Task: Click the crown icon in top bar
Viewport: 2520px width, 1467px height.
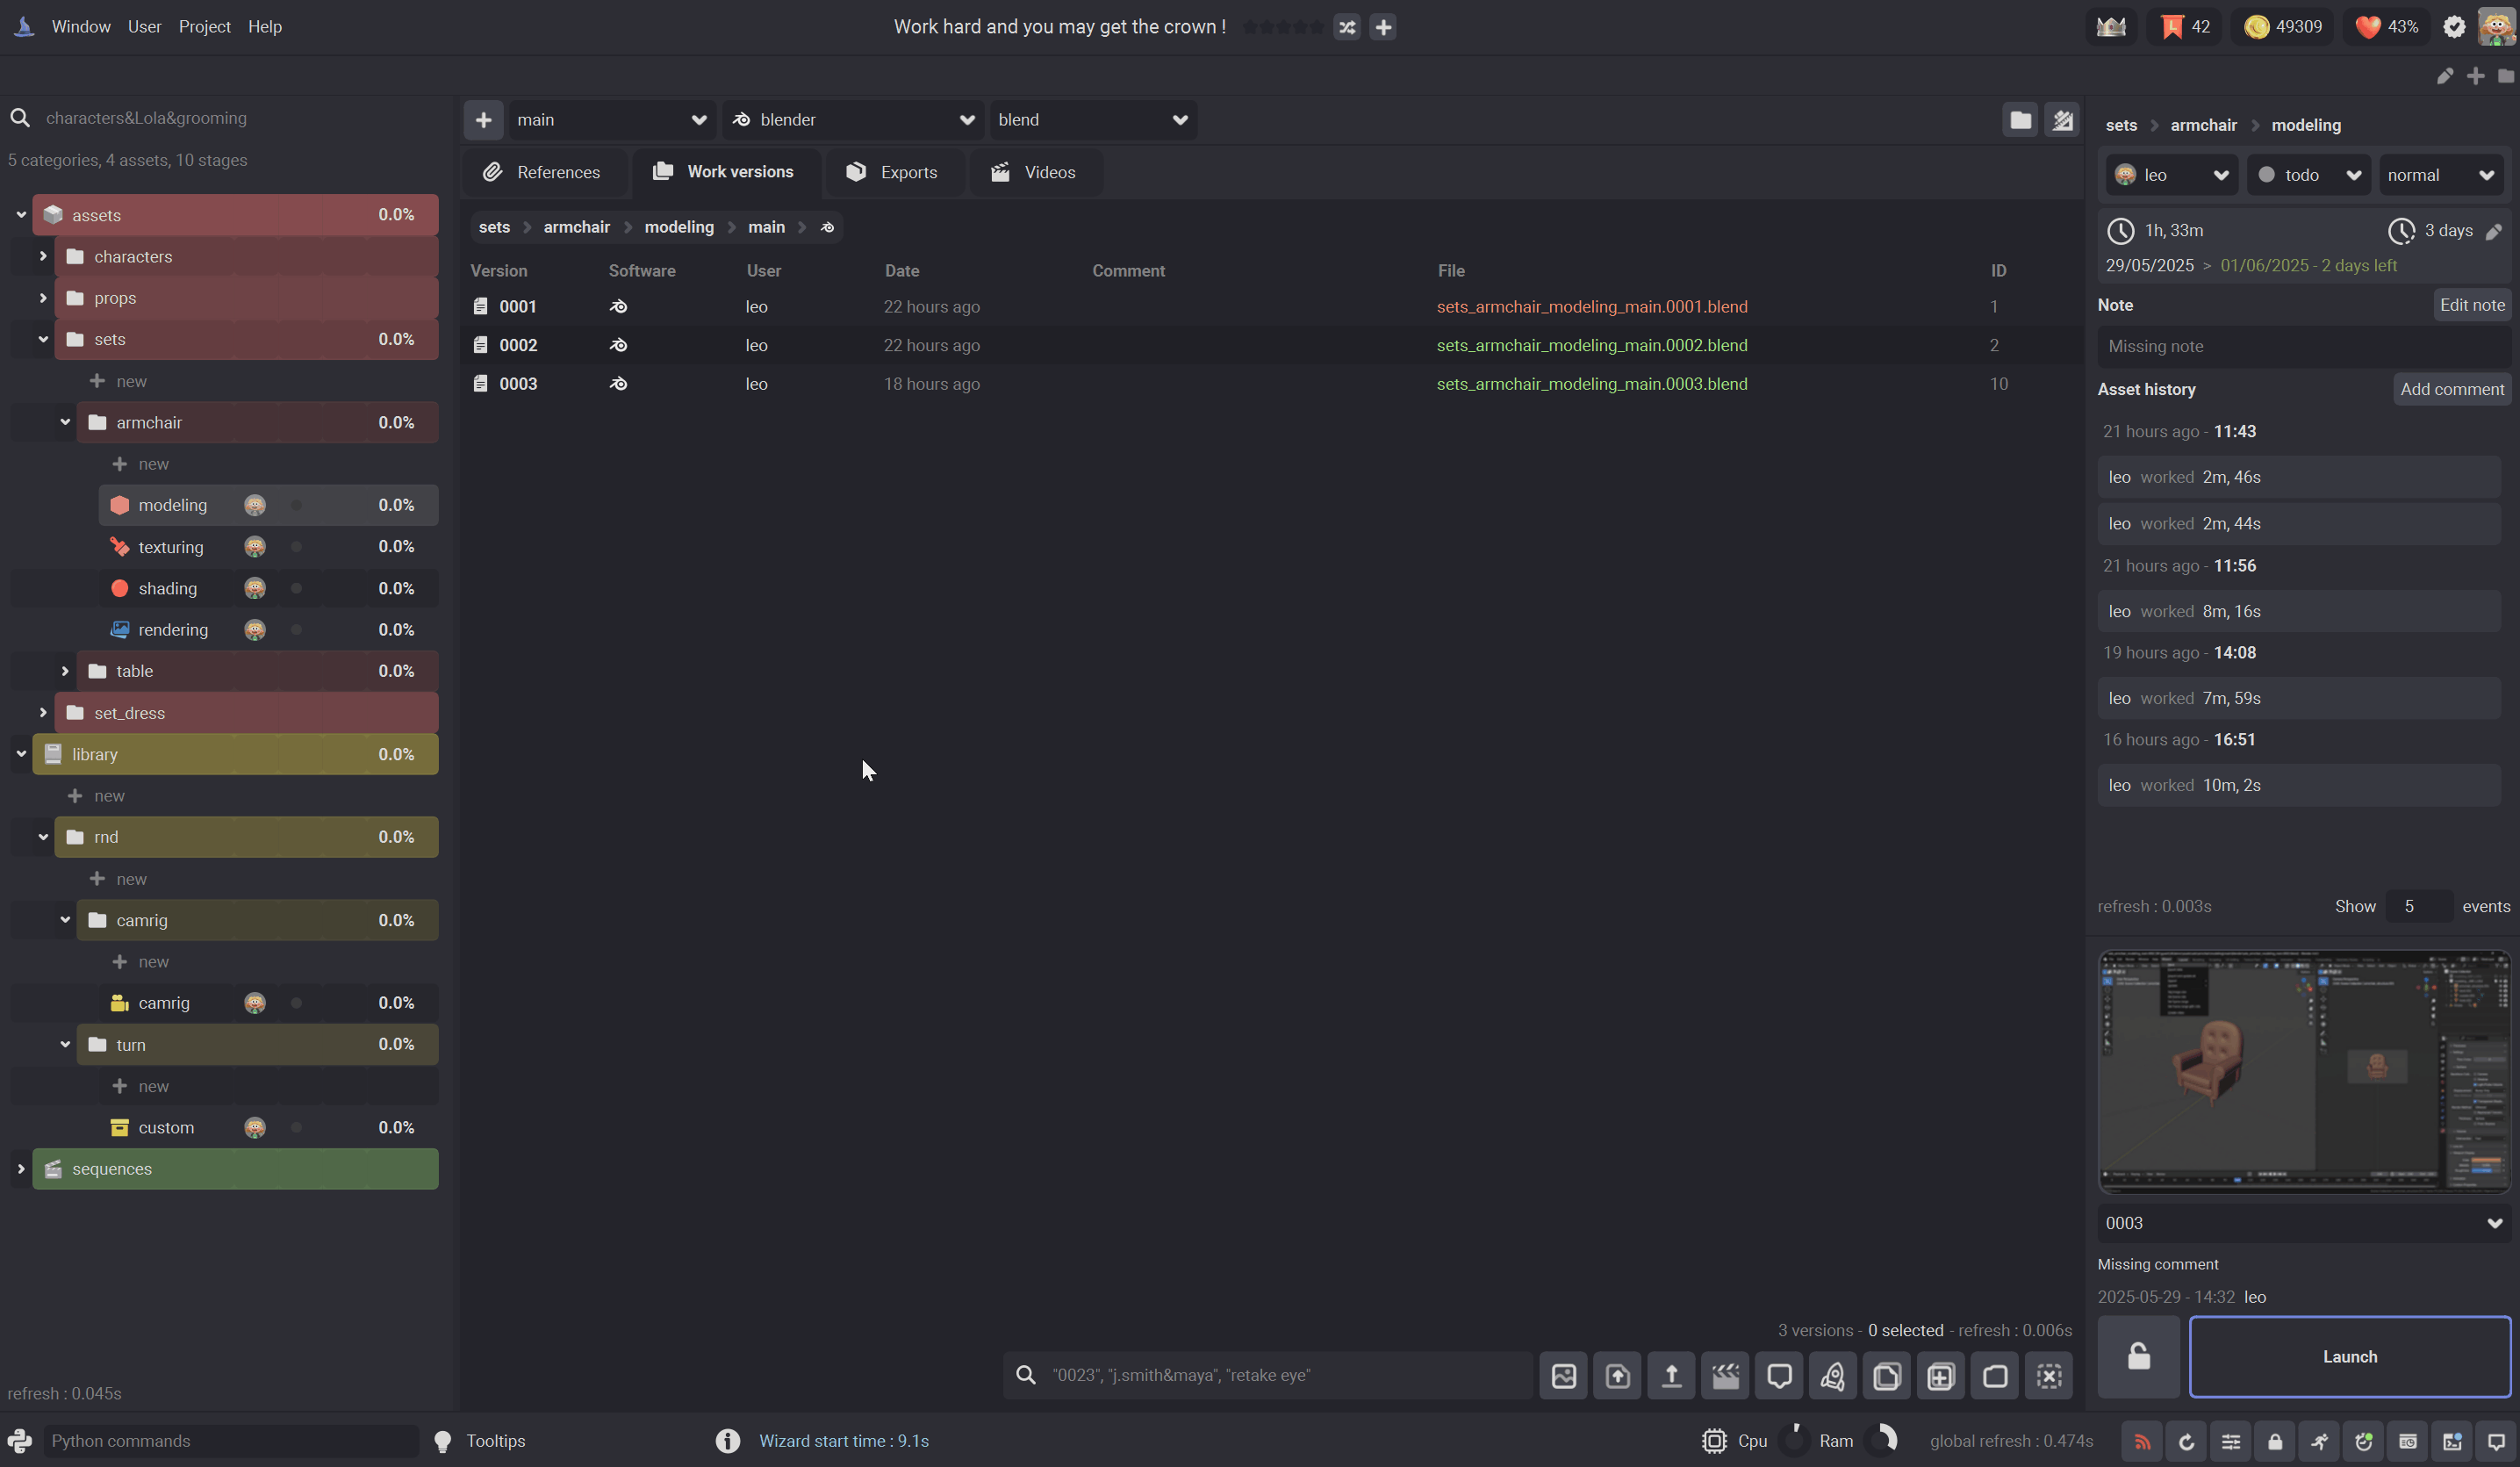Action: click(2111, 27)
